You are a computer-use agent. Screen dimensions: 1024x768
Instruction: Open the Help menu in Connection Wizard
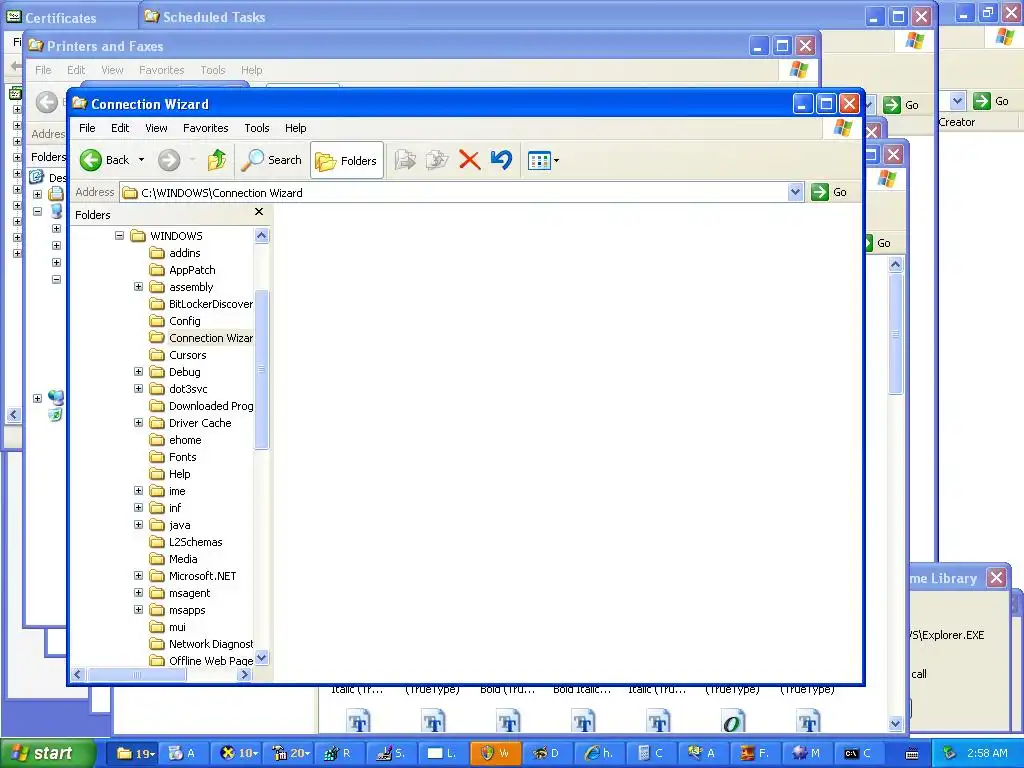[x=295, y=128]
